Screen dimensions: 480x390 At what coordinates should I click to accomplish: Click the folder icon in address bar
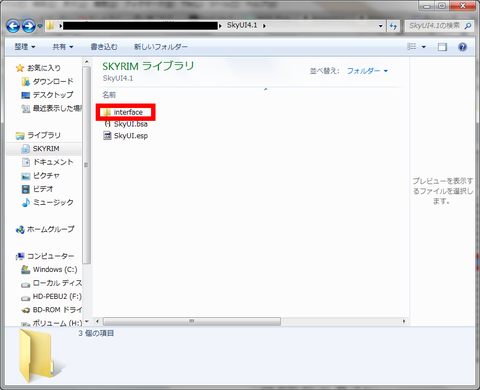(x=50, y=25)
